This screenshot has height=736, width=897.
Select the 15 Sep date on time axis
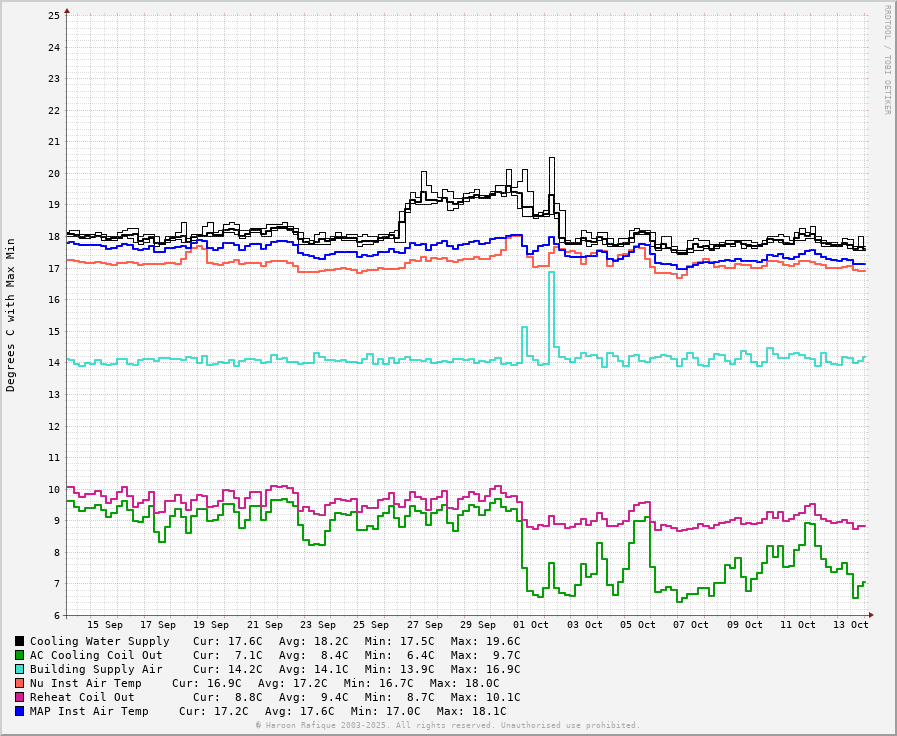[x=105, y=625]
